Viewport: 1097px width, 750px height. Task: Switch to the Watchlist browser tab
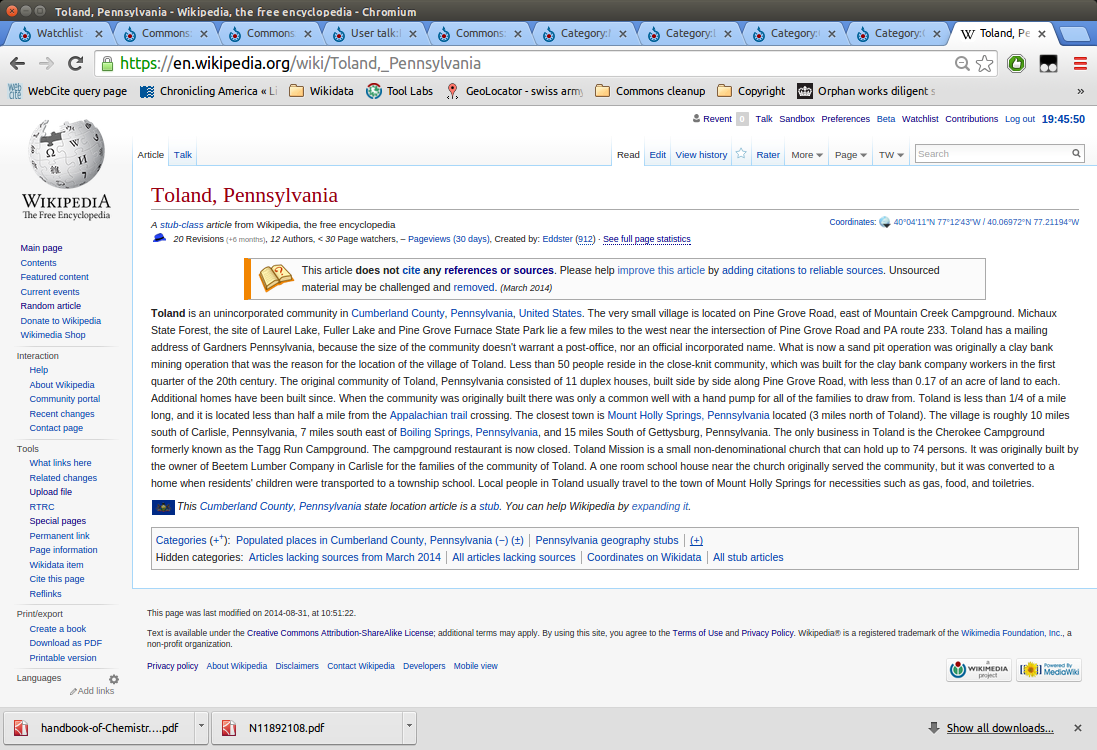pos(60,33)
